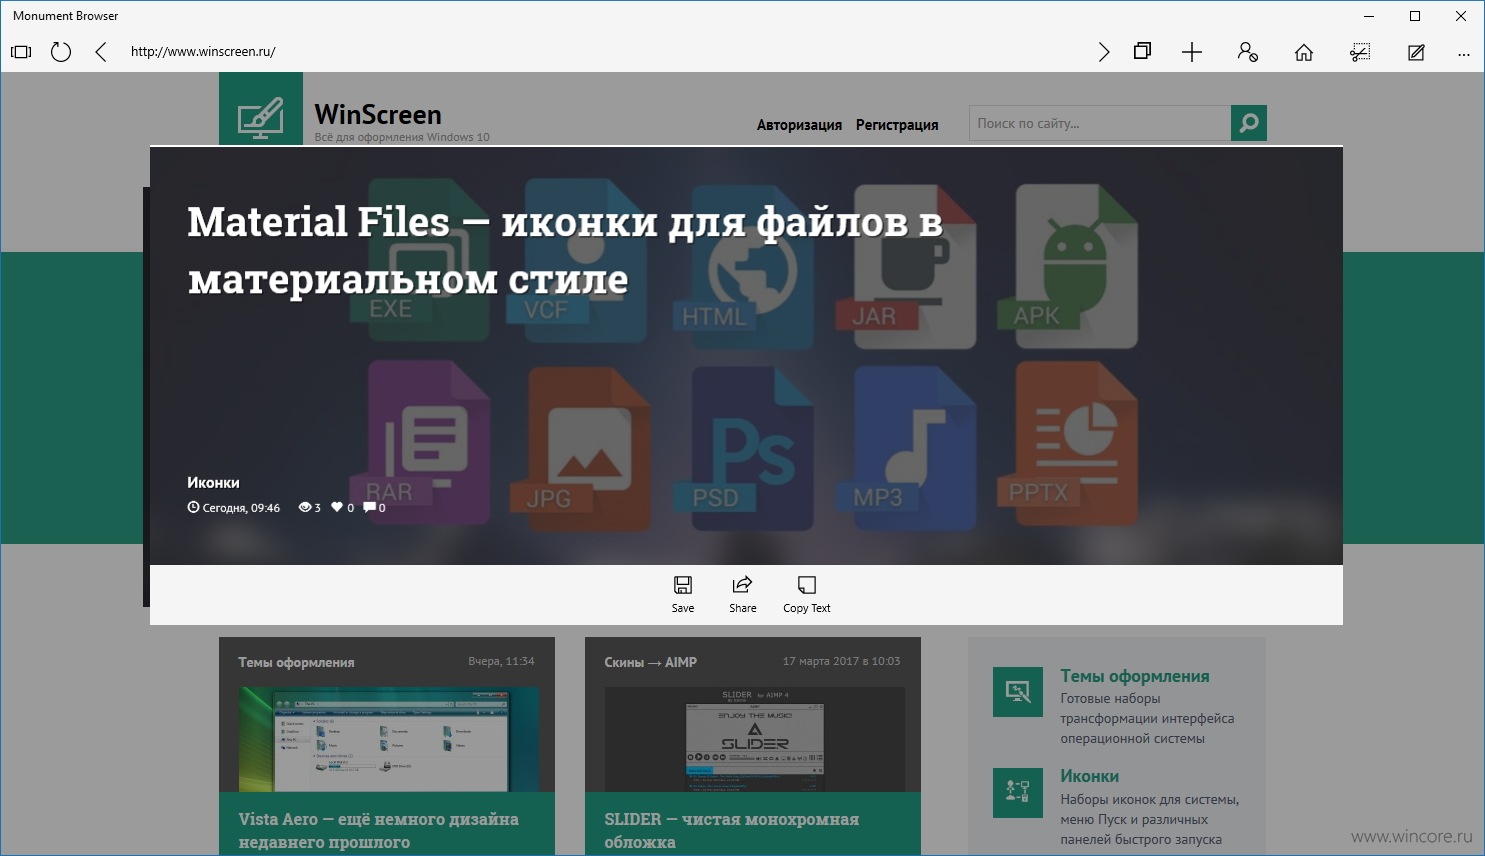Reload the page with the refresh icon

click(61, 52)
